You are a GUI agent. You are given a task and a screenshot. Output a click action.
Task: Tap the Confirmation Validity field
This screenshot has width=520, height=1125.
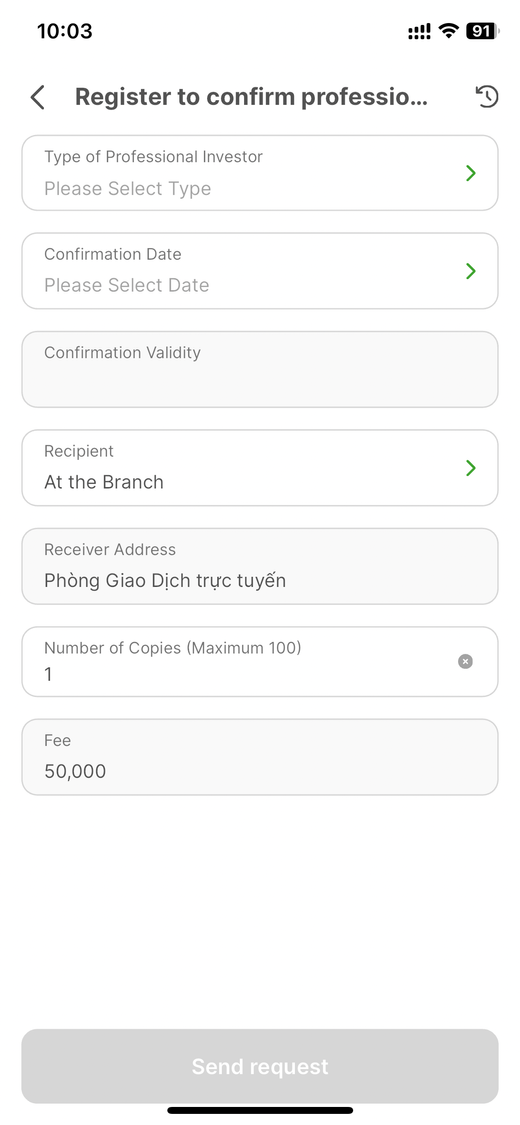pos(260,369)
